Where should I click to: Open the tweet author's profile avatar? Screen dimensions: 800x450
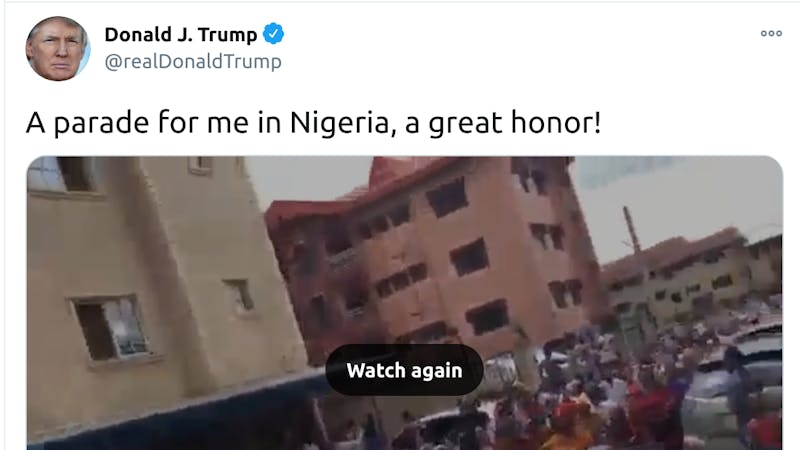[58, 48]
